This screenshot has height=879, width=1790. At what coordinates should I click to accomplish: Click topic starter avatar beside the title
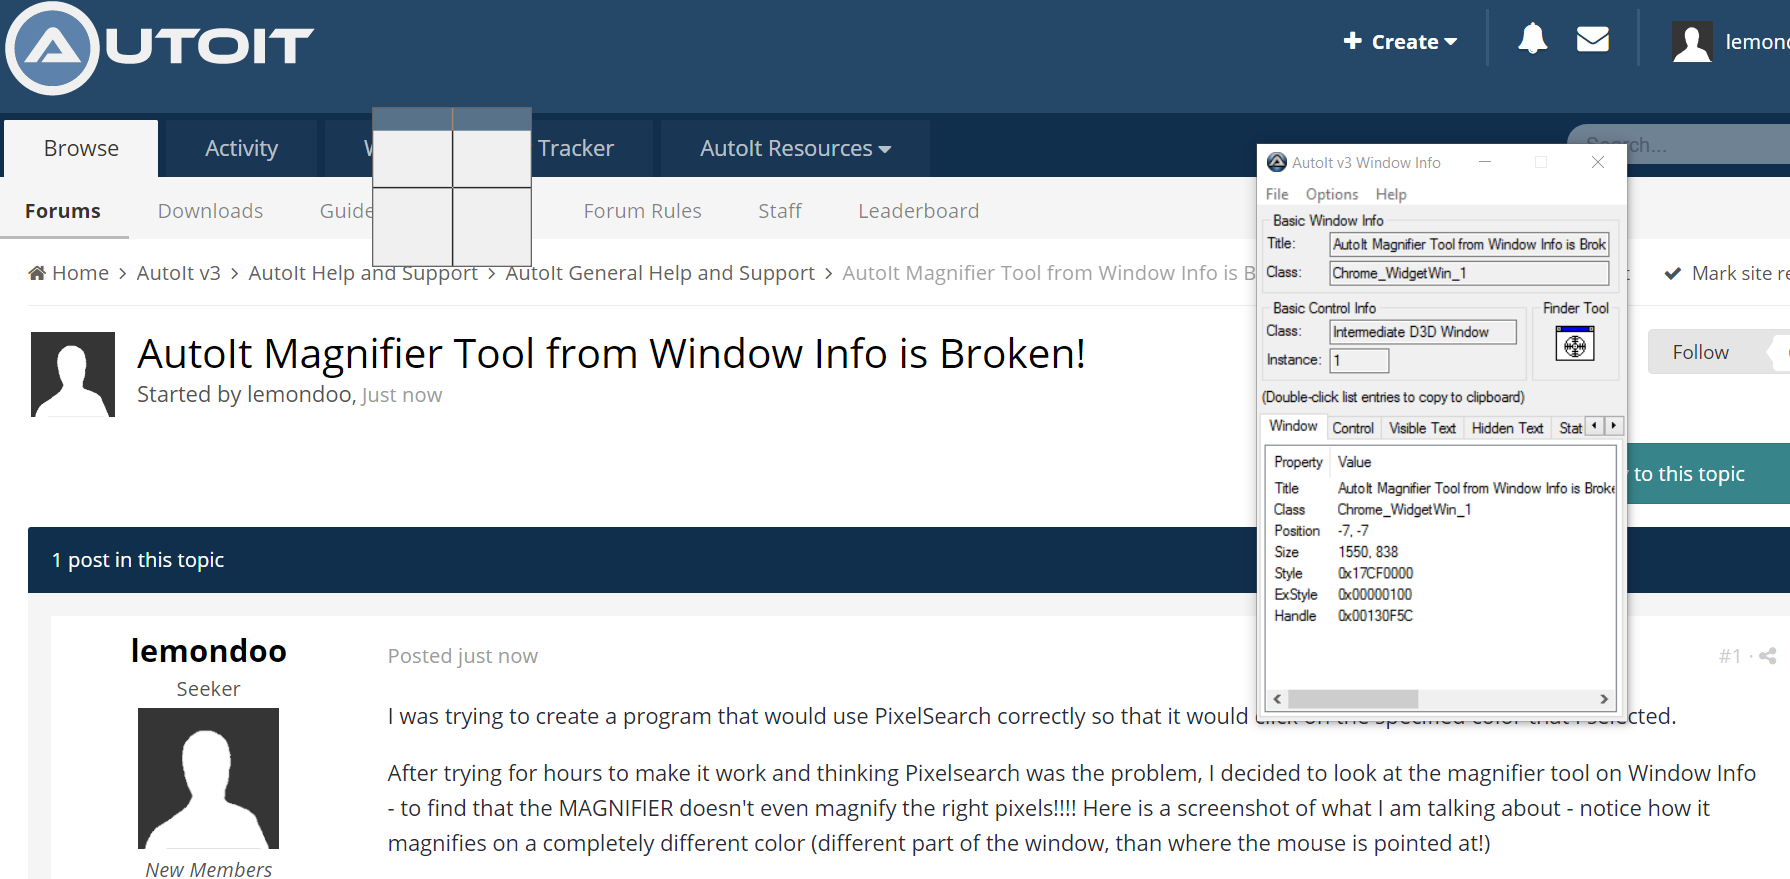click(x=73, y=374)
